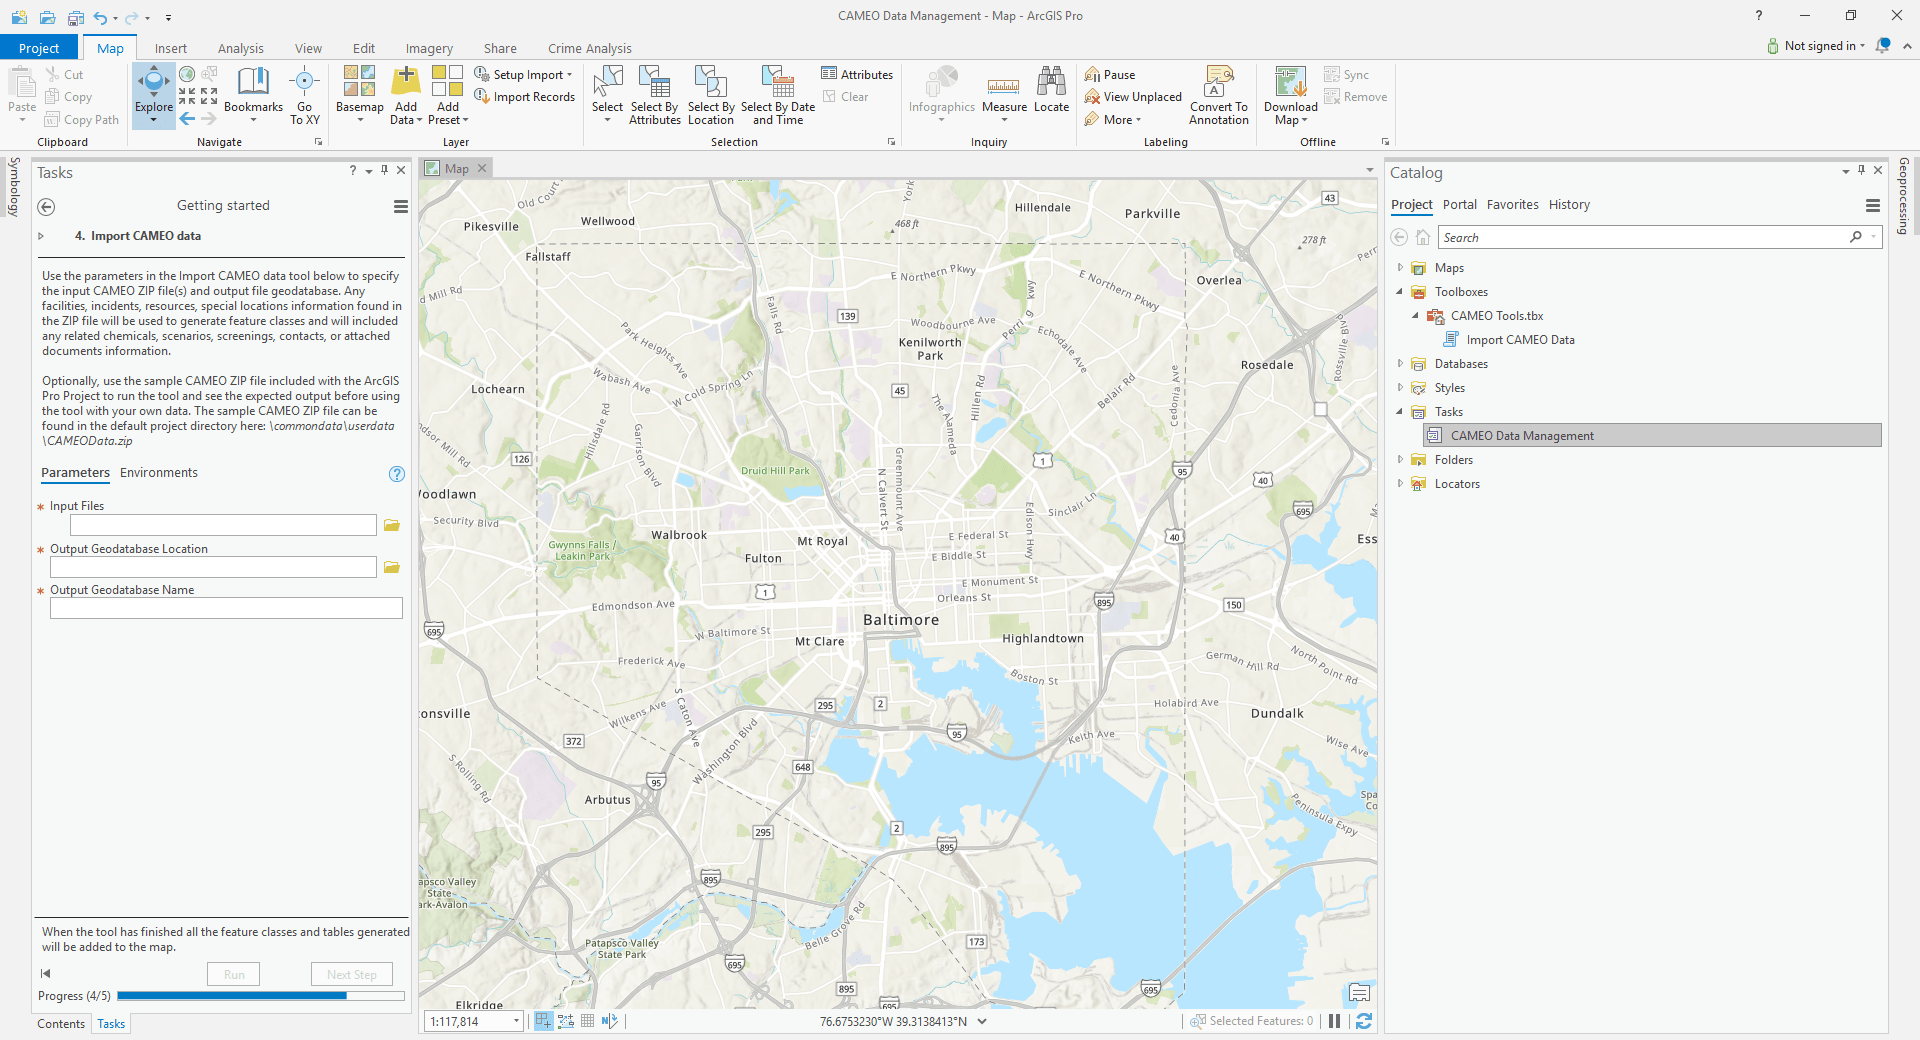Open the Geoprocessing side pane

coord(1904,196)
